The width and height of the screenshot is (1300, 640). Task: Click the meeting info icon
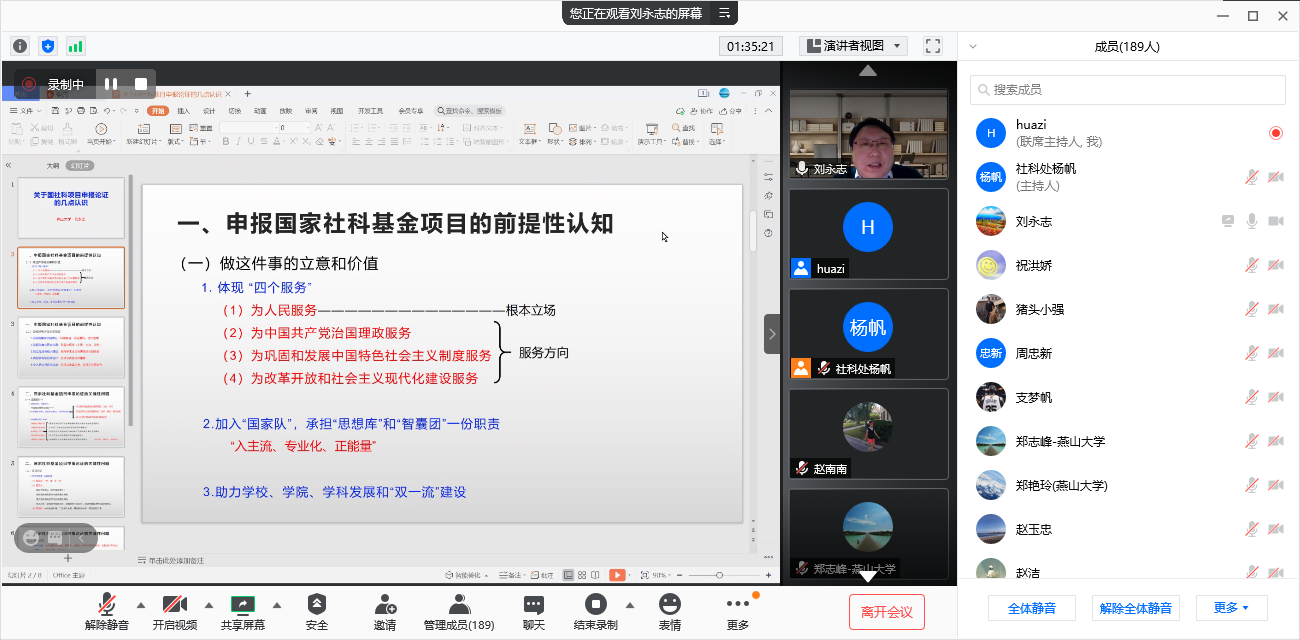(x=20, y=46)
